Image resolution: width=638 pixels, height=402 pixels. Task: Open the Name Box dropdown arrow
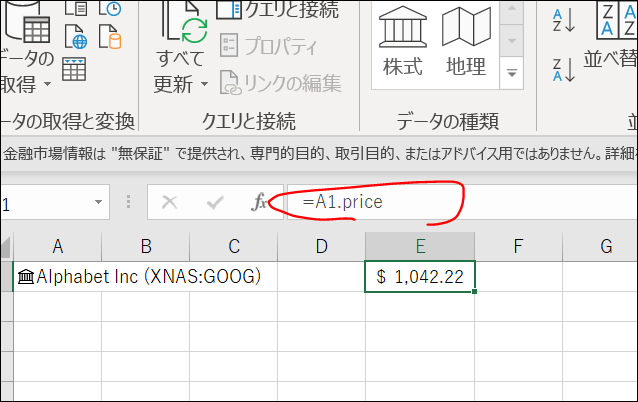pos(98,202)
